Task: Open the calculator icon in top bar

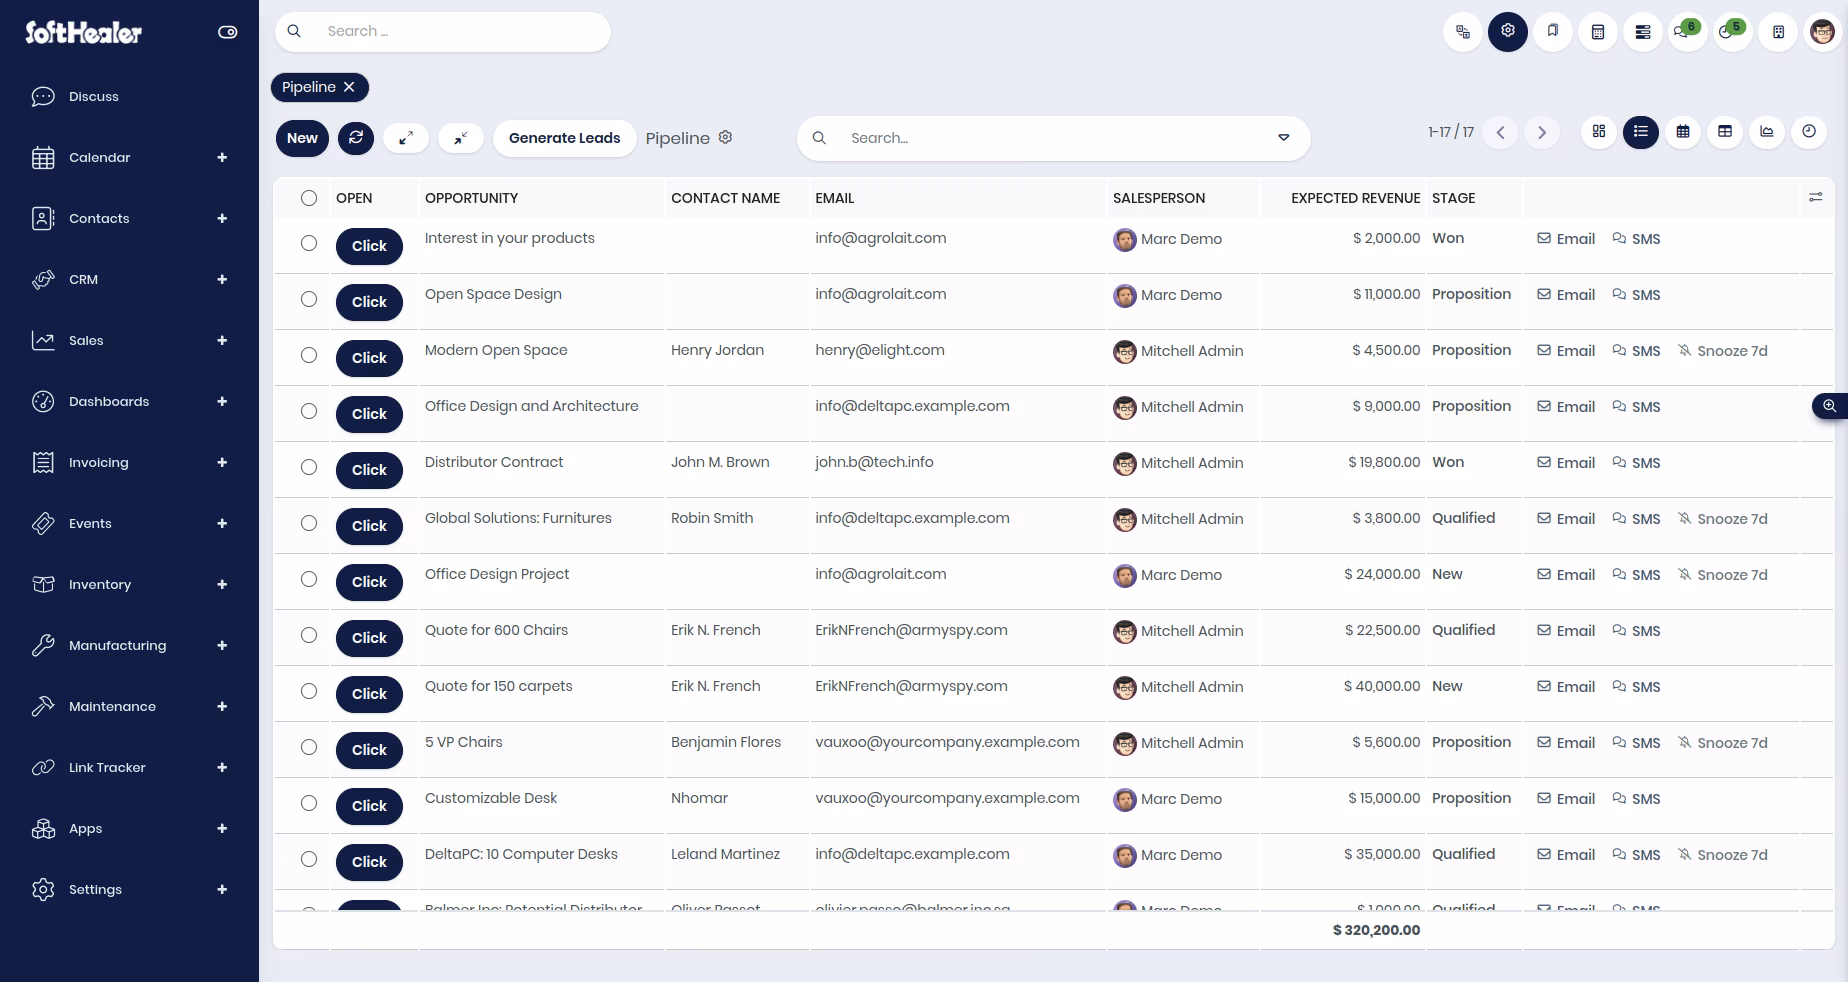Action: pyautogui.click(x=1598, y=32)
